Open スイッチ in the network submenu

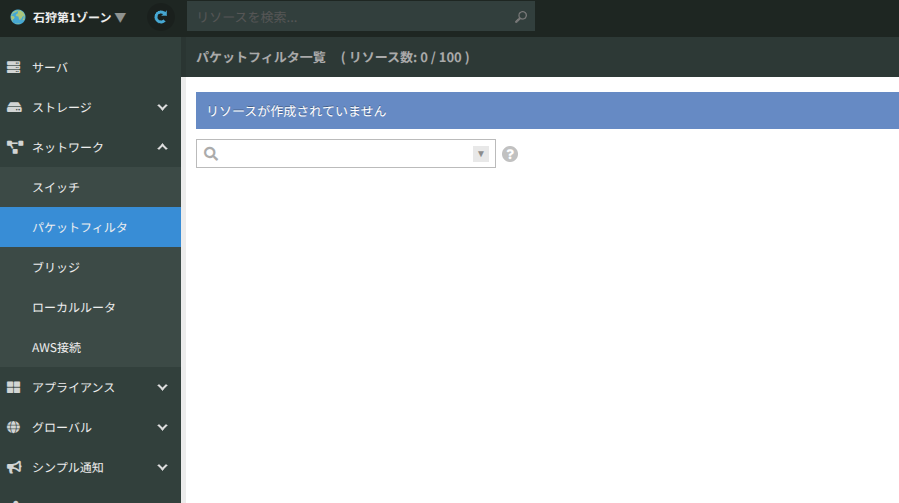pyautogui.click(x=91, y=188)
